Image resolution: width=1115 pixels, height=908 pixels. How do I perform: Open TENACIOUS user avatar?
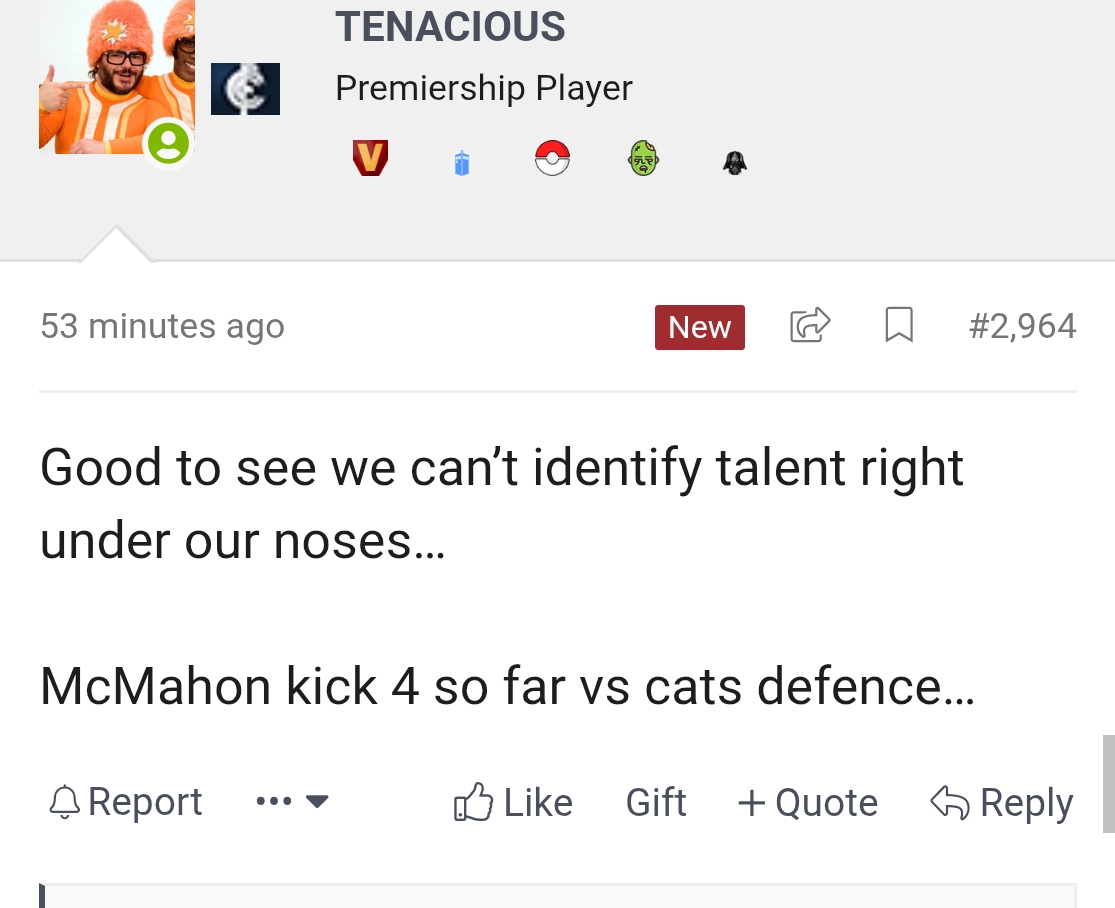117,76
